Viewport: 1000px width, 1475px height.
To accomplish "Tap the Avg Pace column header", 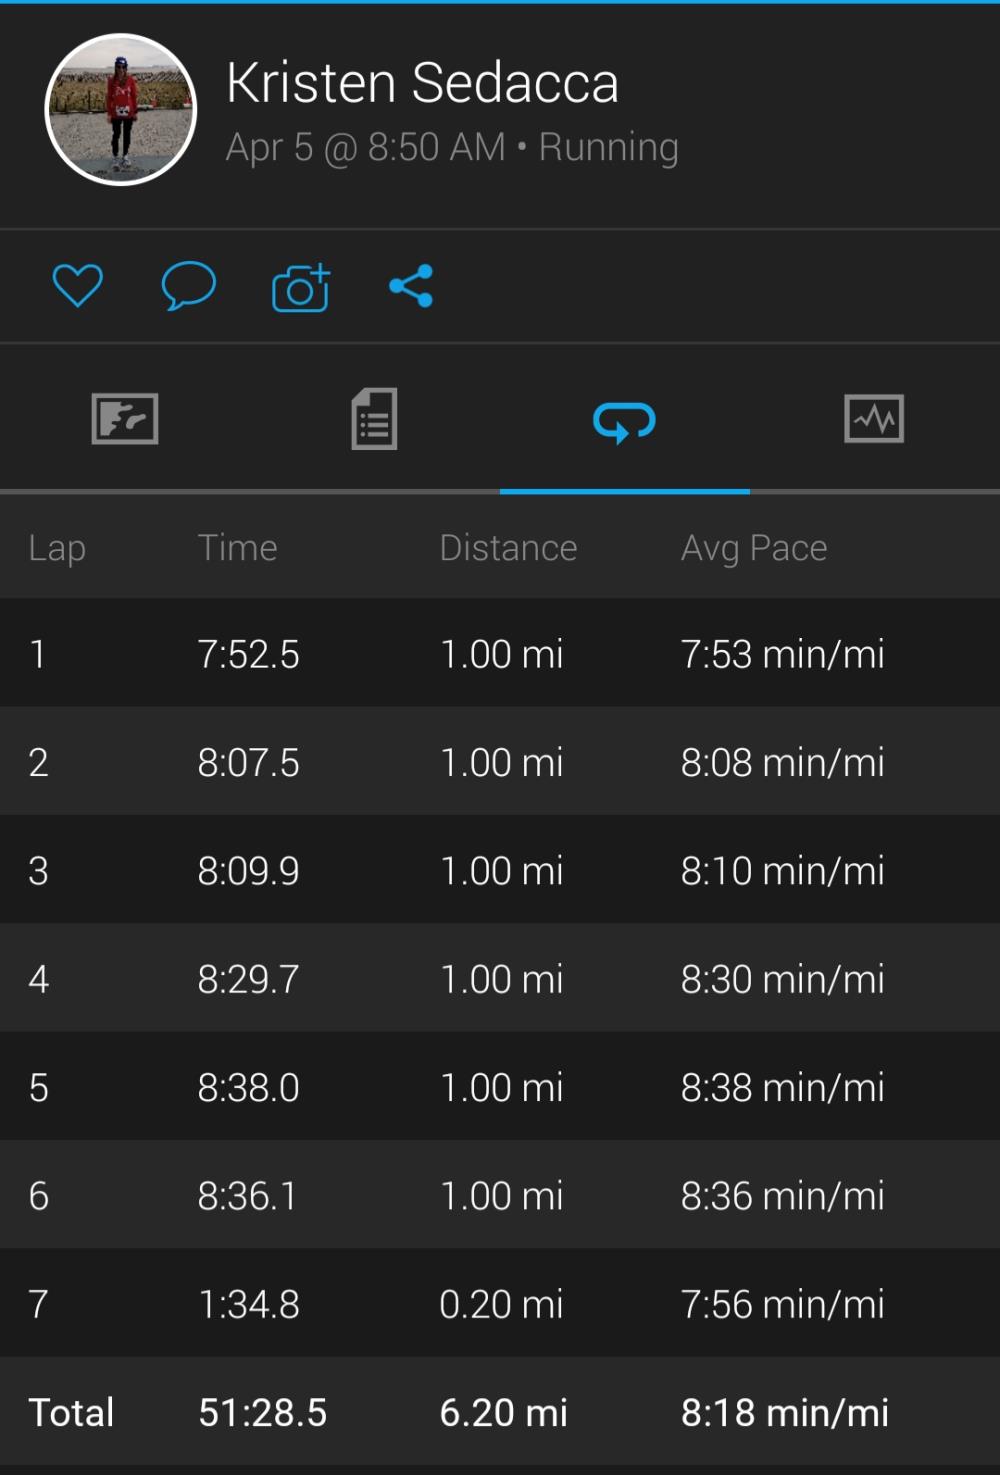I will coord(754,548).
